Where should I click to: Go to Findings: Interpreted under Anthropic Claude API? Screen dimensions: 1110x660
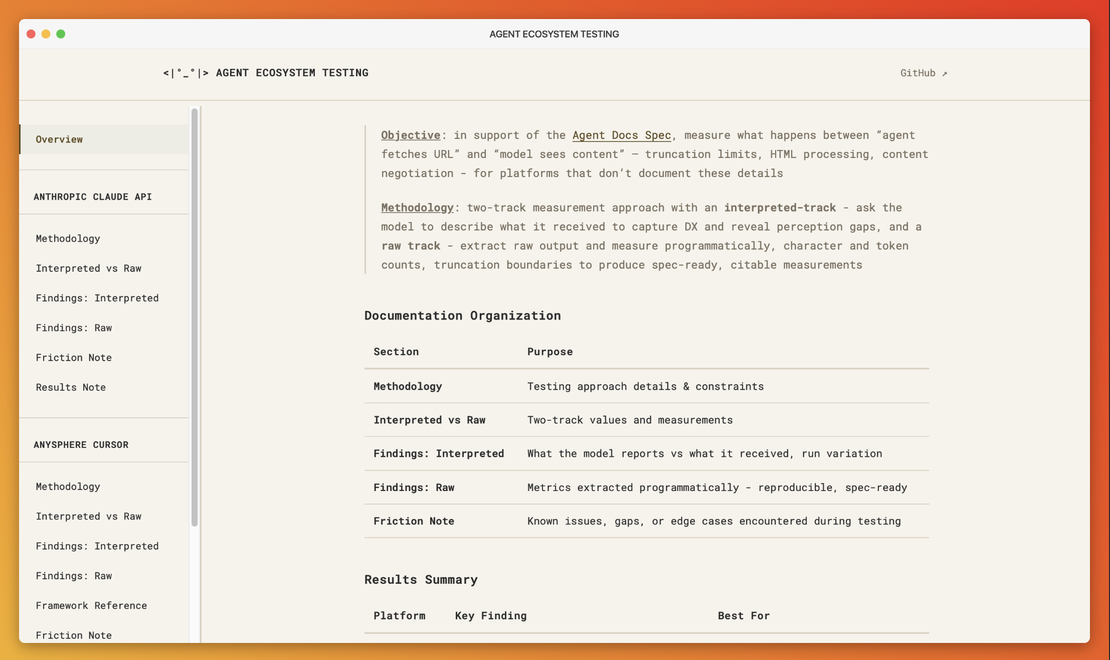tap(97, 298)
